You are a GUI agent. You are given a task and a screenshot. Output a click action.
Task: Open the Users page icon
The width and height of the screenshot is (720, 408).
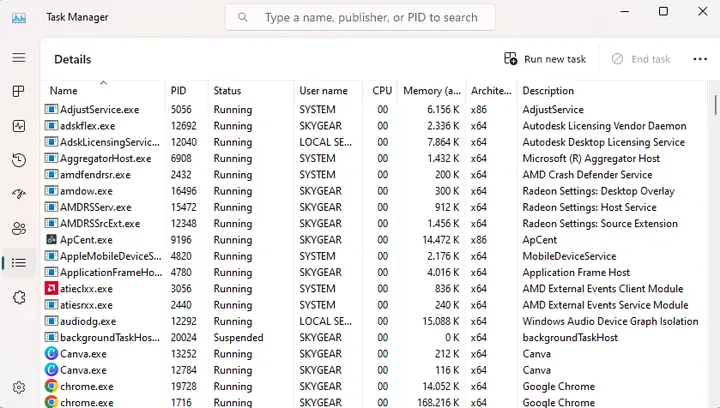click(19, 229)
